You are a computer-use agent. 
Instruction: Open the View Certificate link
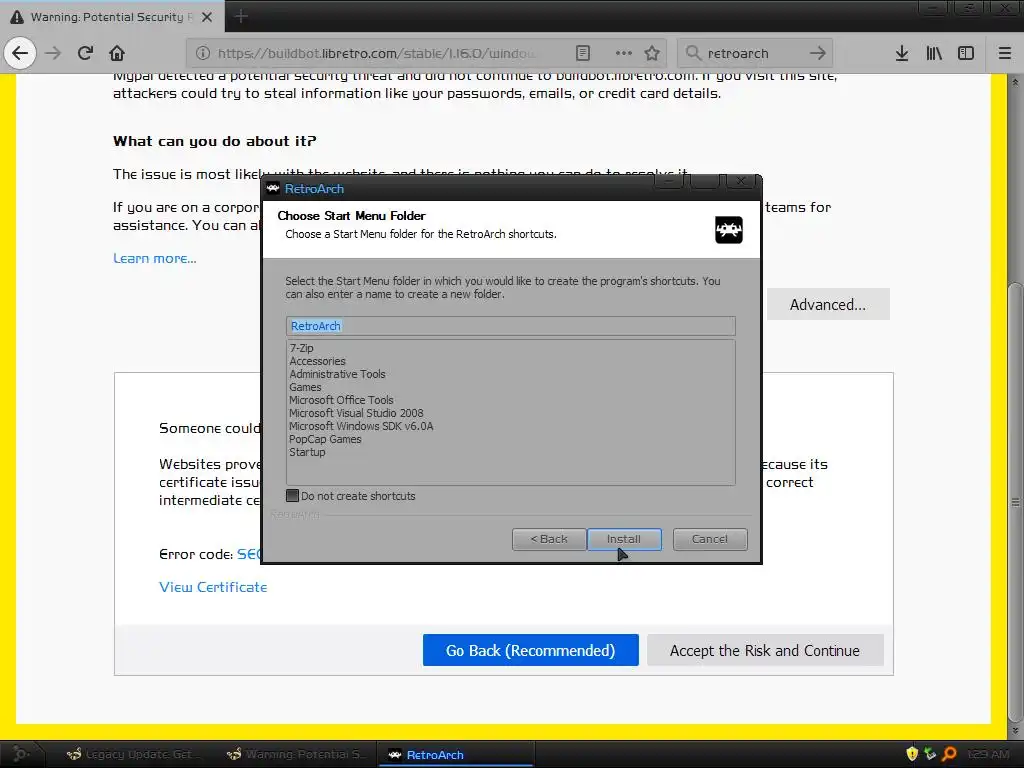213,587
